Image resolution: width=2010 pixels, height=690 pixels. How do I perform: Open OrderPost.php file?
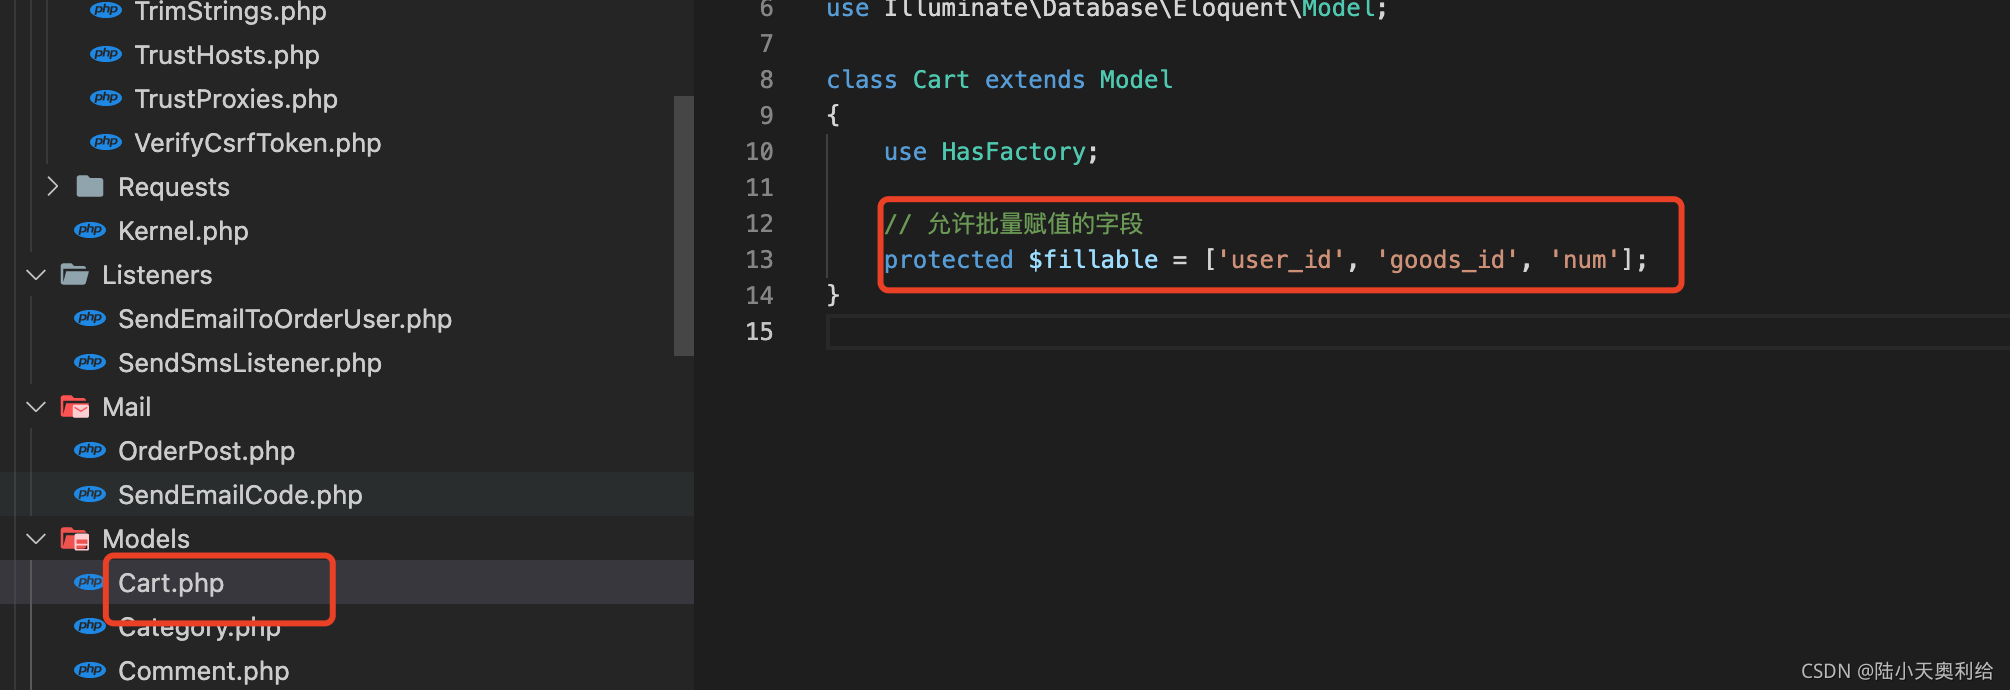click(x=206, y=451)
